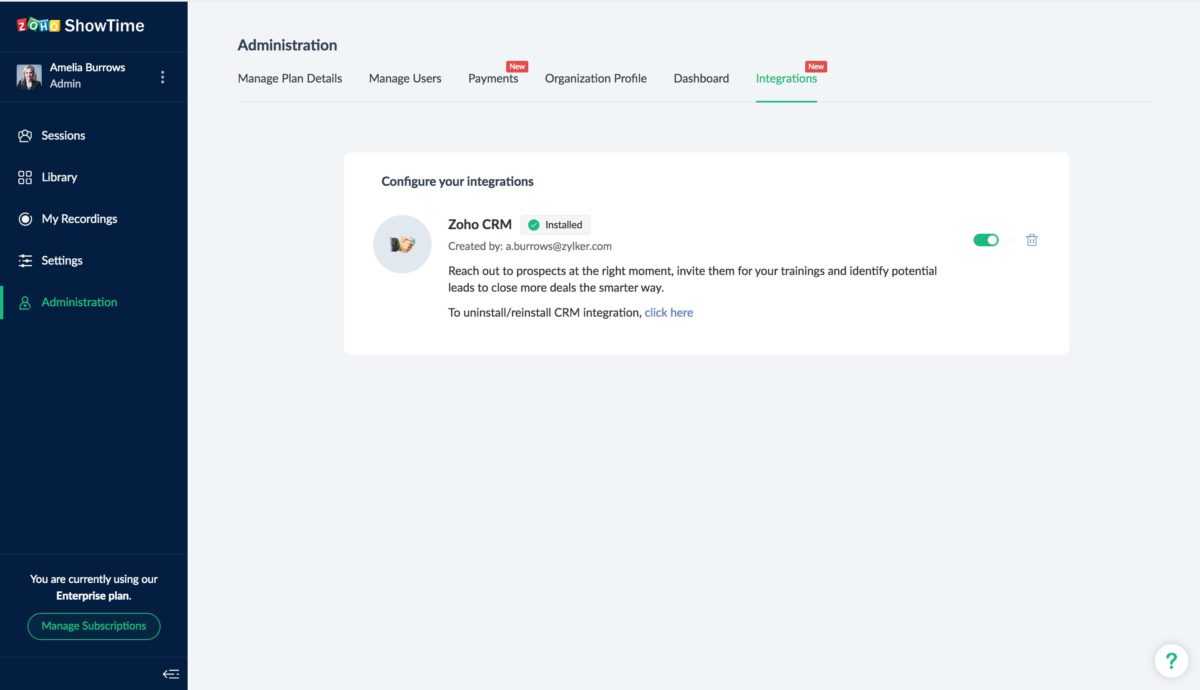The height and width of the screenshot is (690, 1200).
Task: Open the Dashboard tab
Action: point(701,79)
